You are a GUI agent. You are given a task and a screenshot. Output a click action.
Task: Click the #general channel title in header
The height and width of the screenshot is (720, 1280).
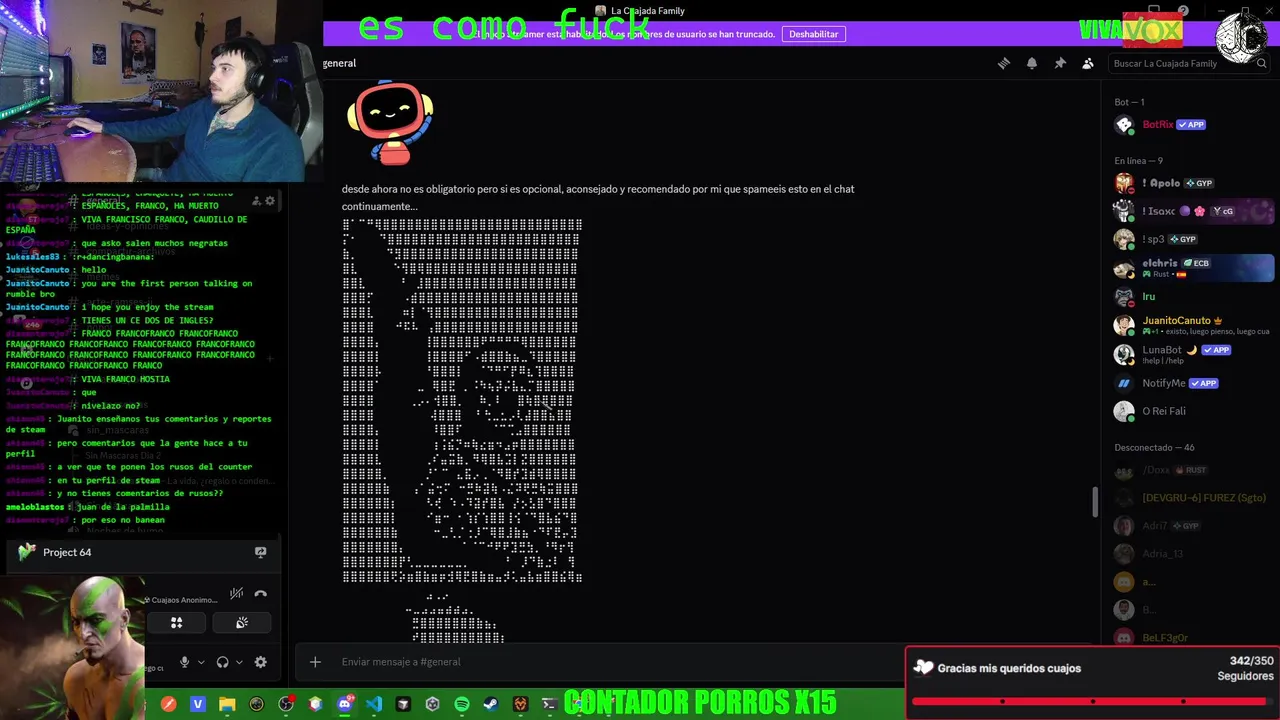pos(340,63)
